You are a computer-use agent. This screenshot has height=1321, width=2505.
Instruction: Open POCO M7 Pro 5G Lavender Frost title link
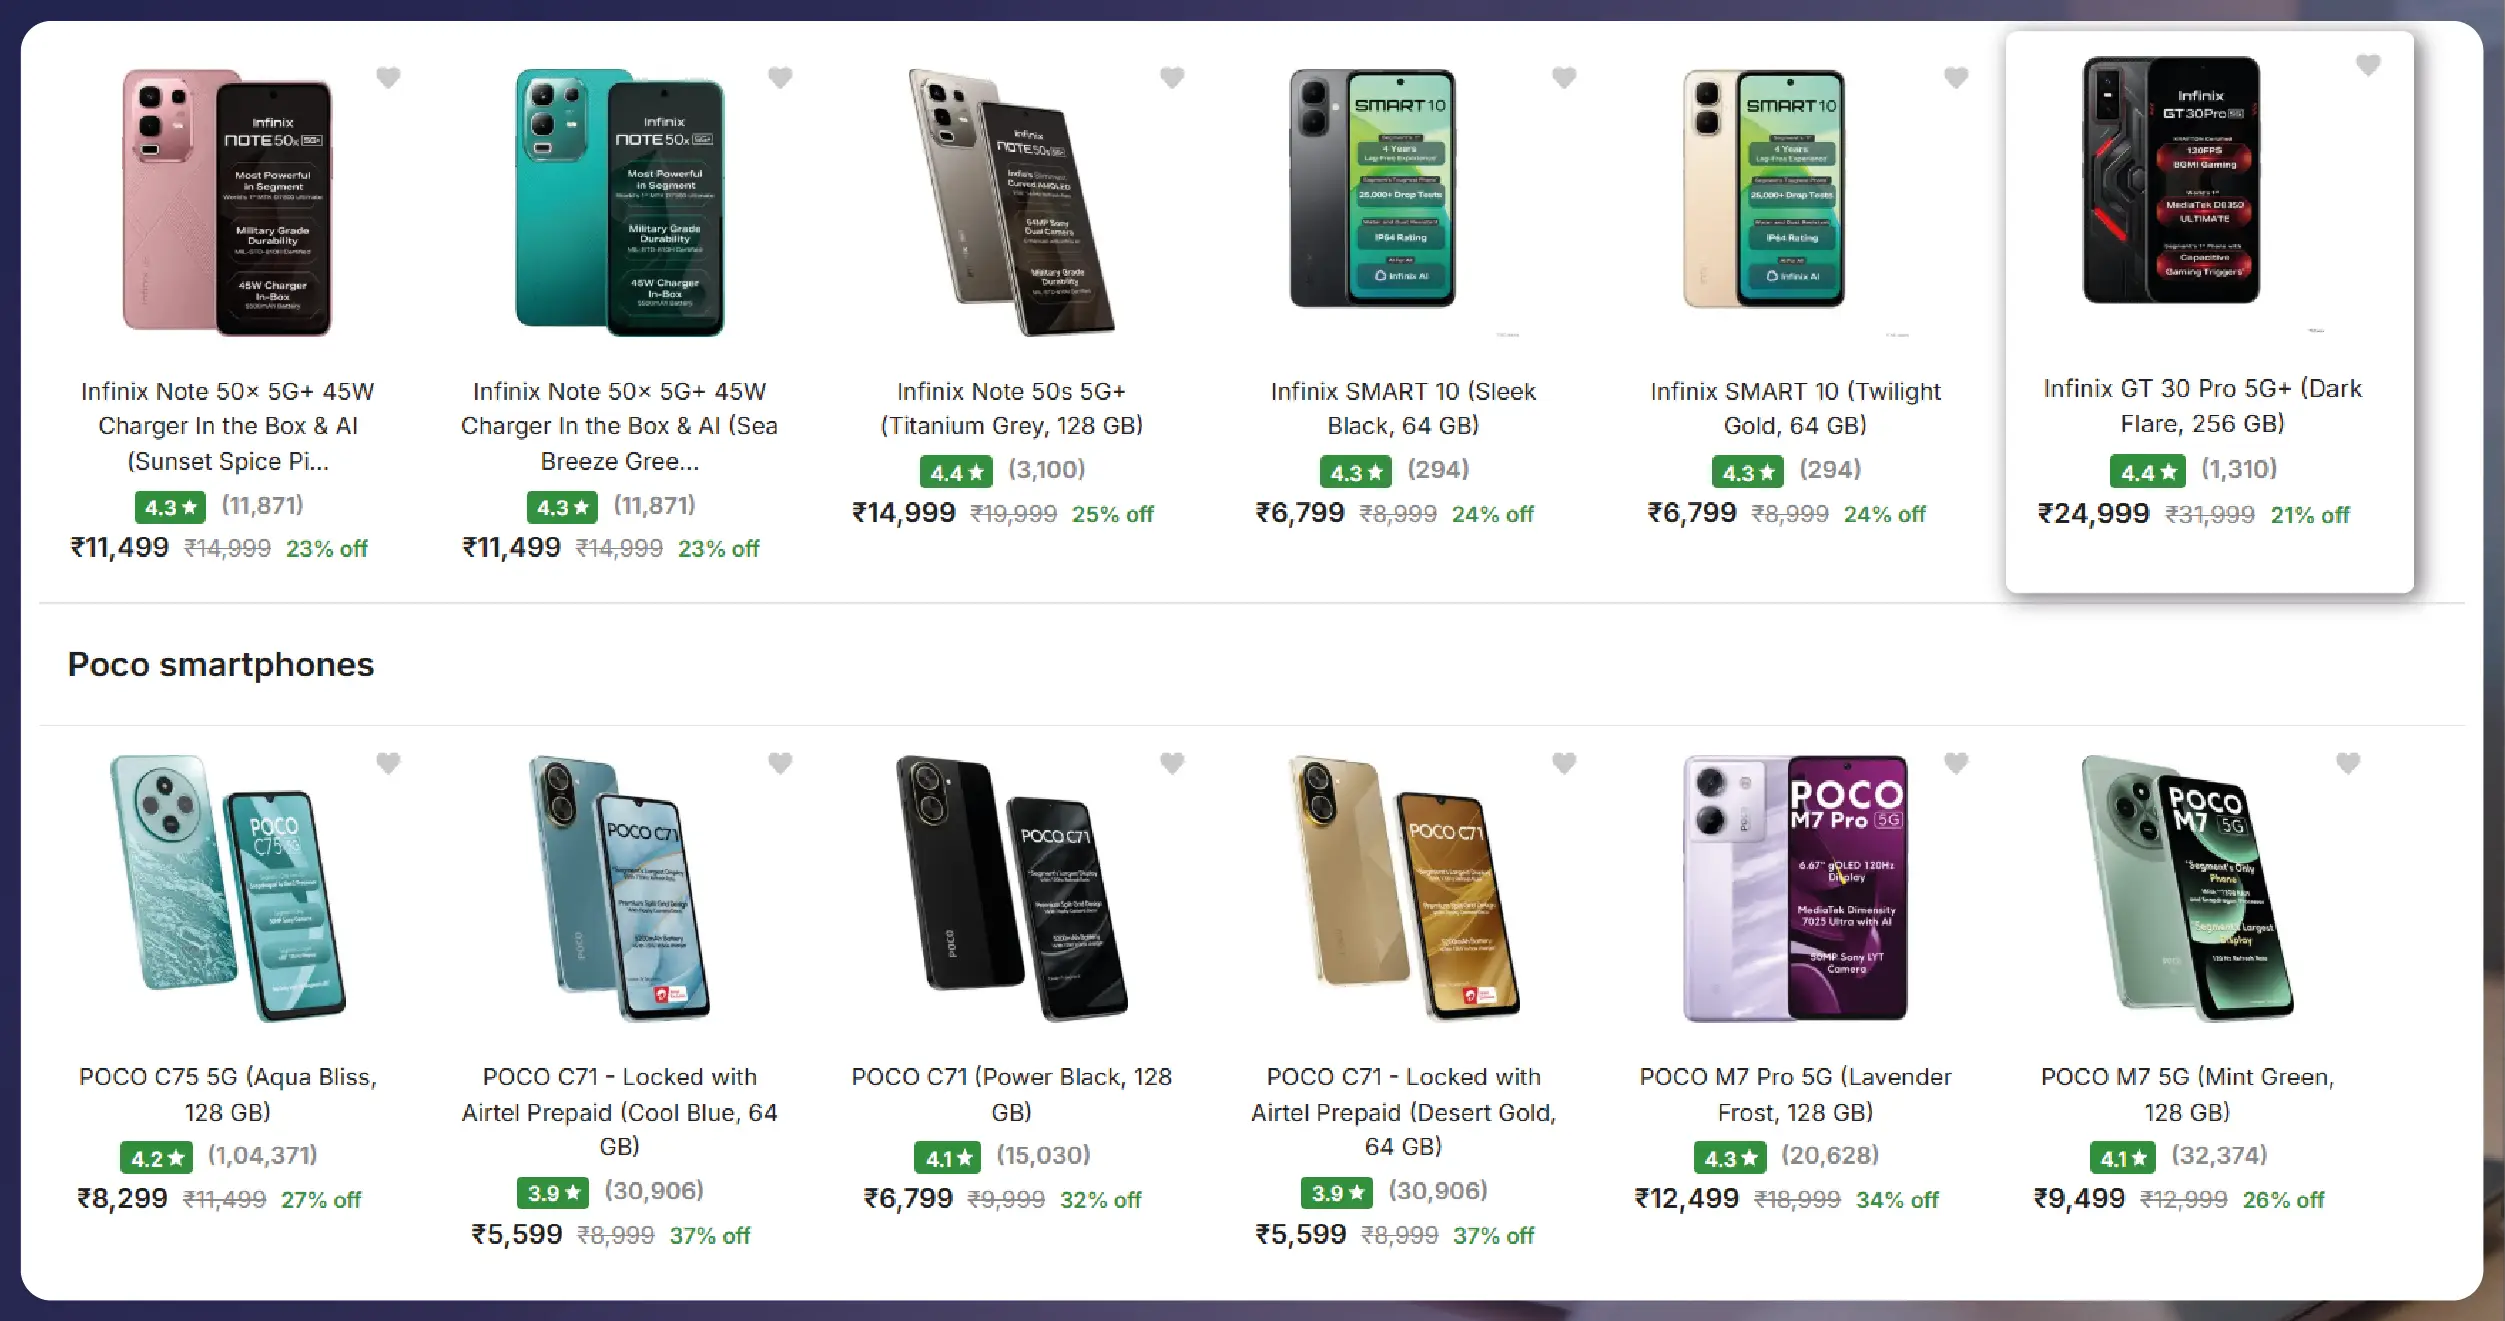coord(1795,1094)
